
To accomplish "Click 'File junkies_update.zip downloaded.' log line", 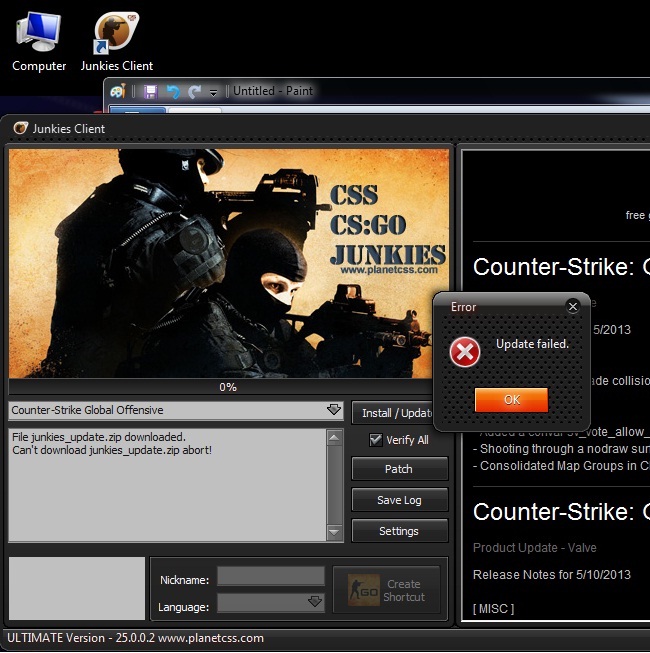I will point(99,437).
